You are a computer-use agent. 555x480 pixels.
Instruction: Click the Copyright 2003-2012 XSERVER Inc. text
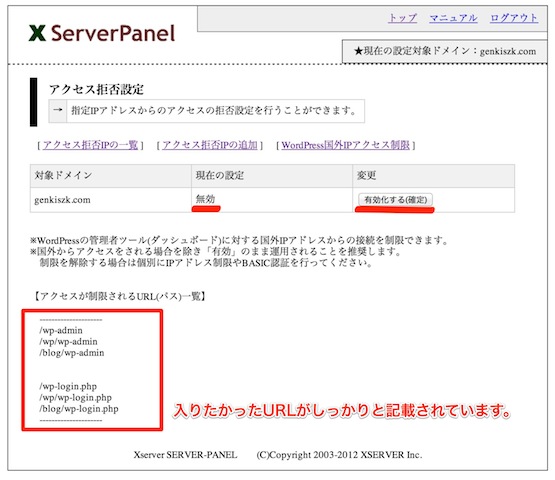(339, 455)
